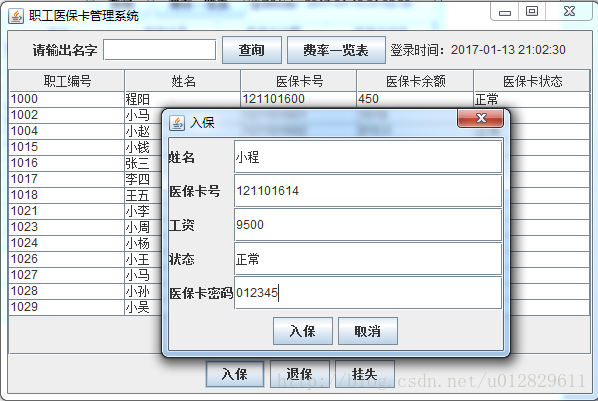Click the 医保卡密码 field with 012345
The image size is (598, 401).
coord(368,293)
